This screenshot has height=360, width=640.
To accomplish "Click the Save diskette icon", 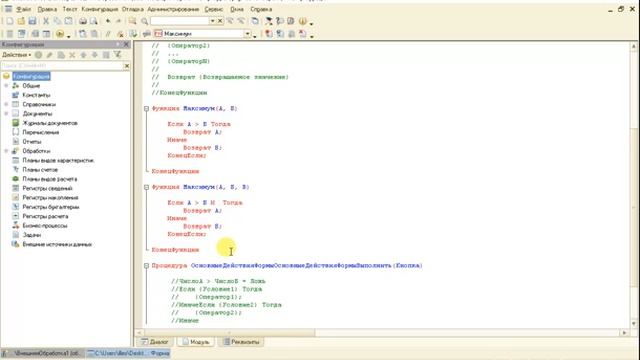I will (x=32, y=21).
